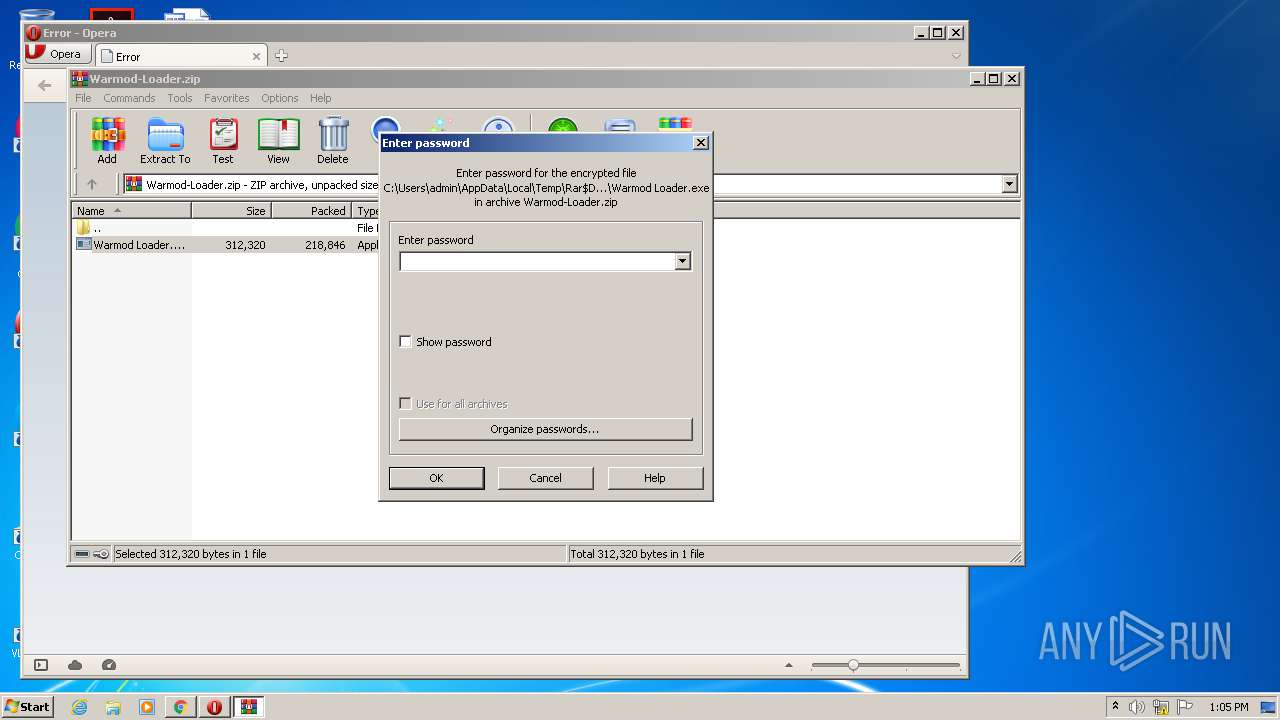Click the Opera back navigation arrow
1280x720 pixels.
click(44, 85)
